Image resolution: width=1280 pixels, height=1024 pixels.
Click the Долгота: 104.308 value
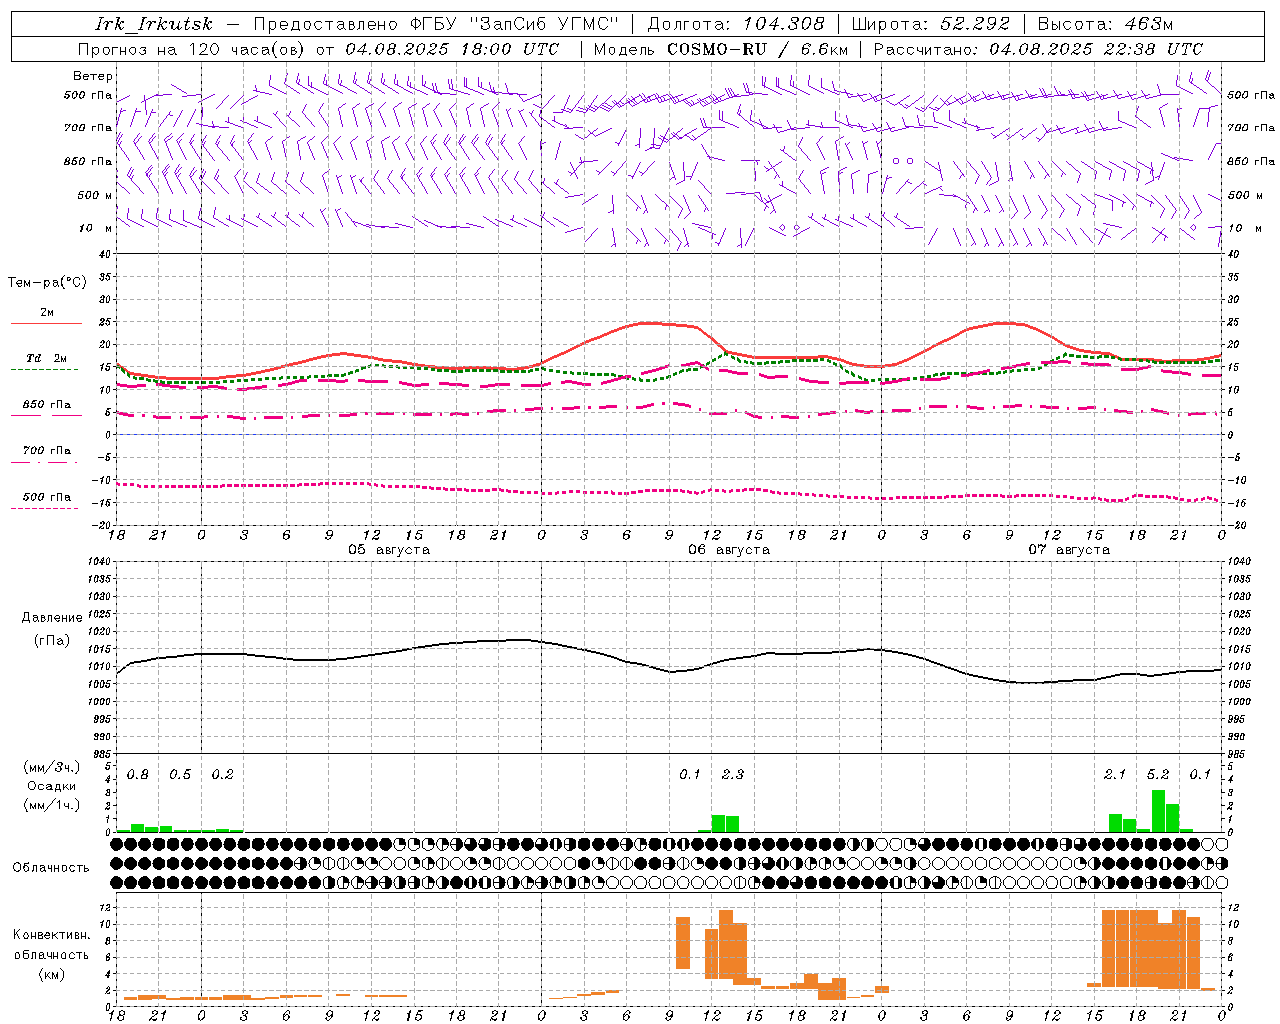pos(736,24)
